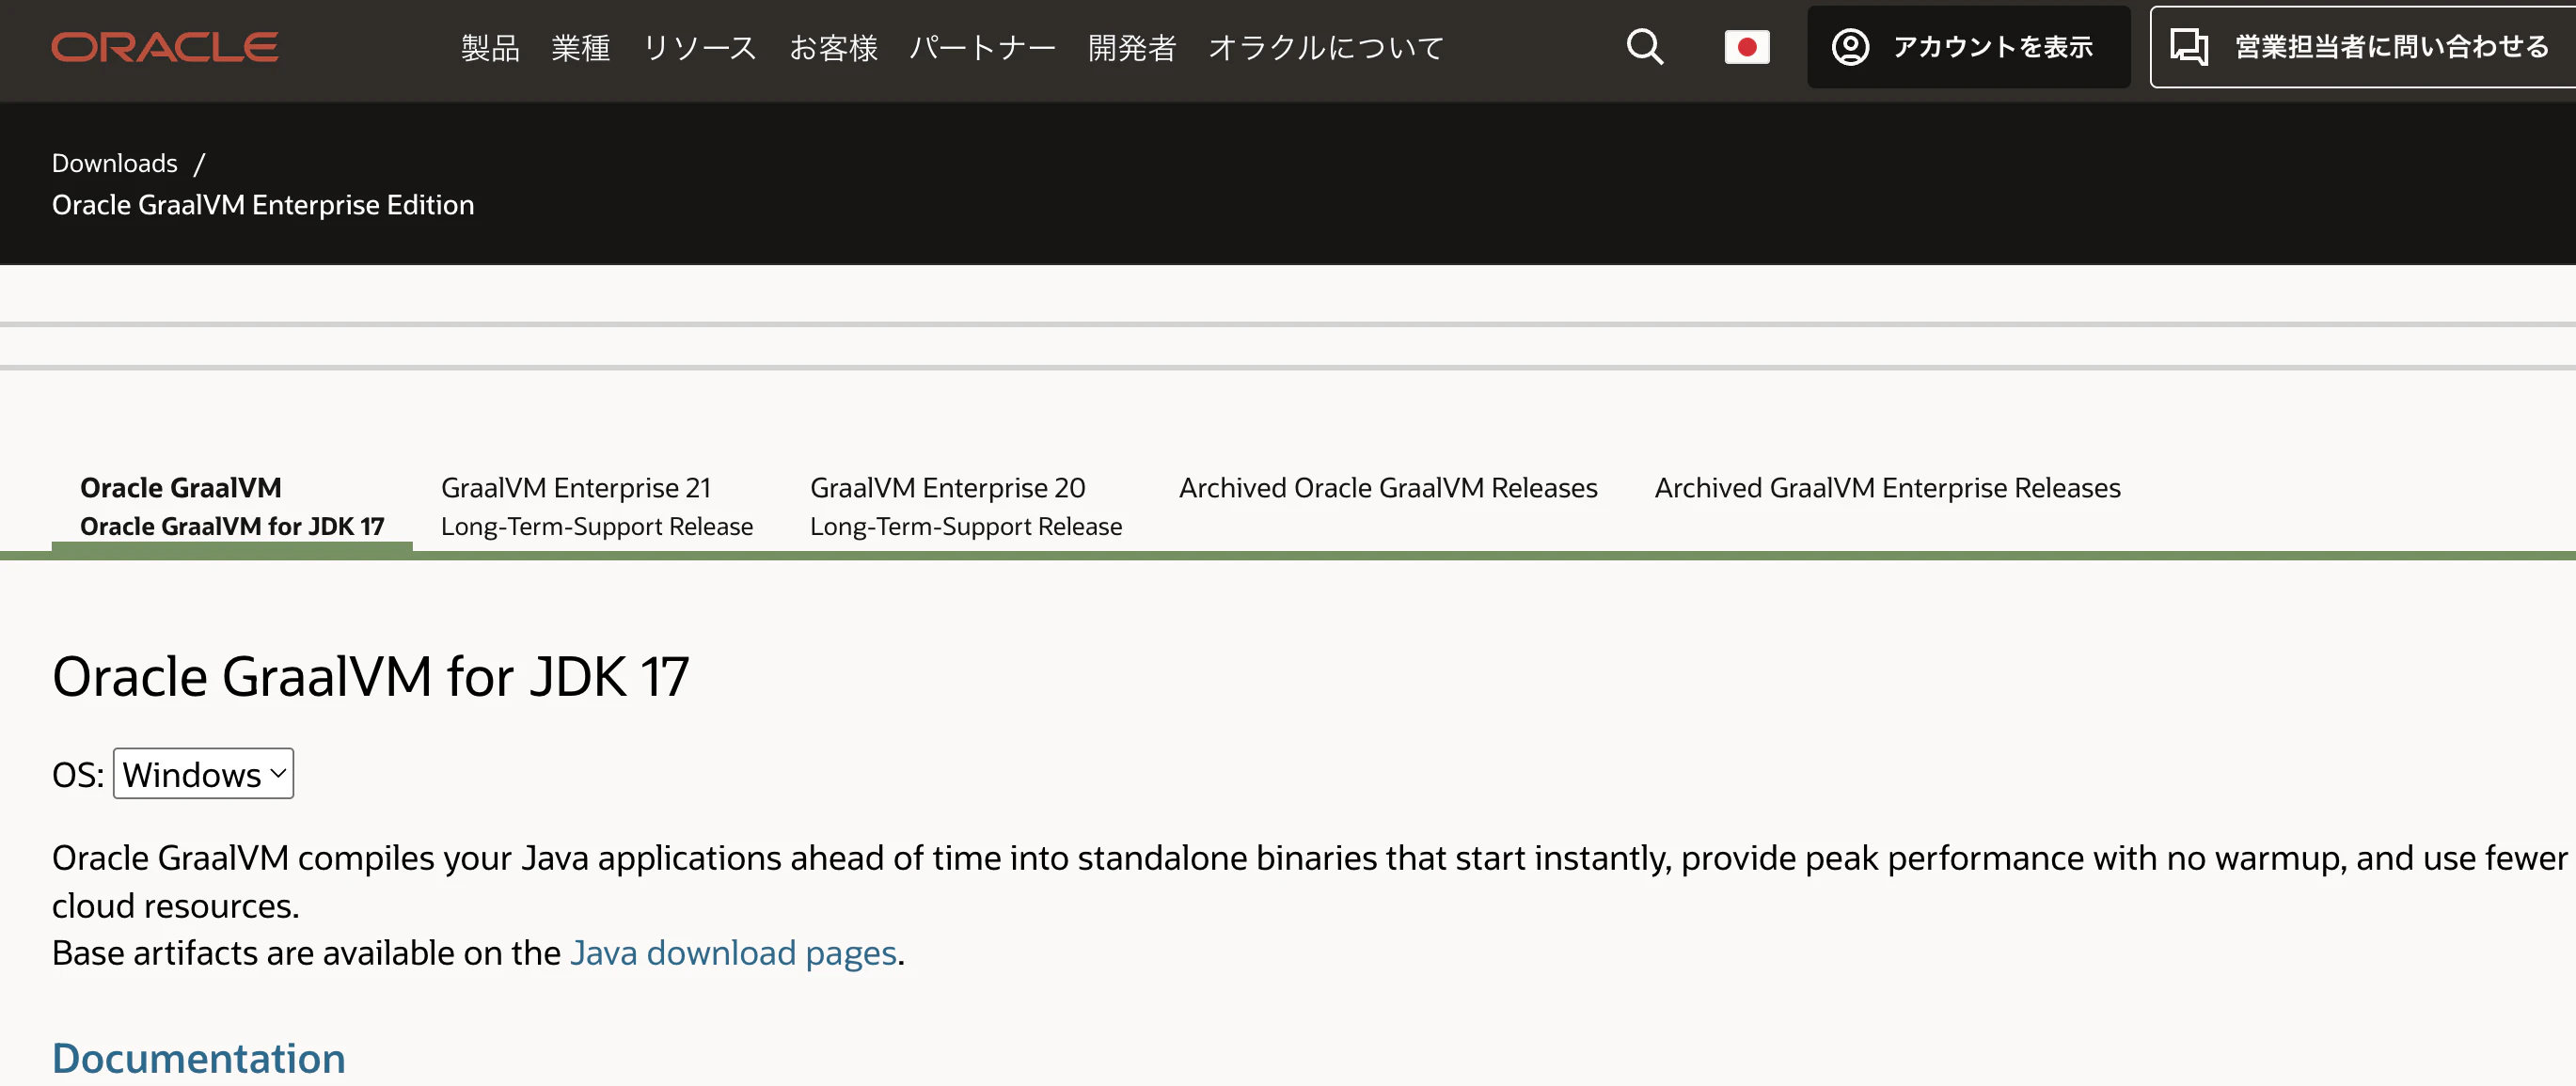
Task: Switch to the GraalVM Enterprise 21 tab
Action: coord(597,506)
